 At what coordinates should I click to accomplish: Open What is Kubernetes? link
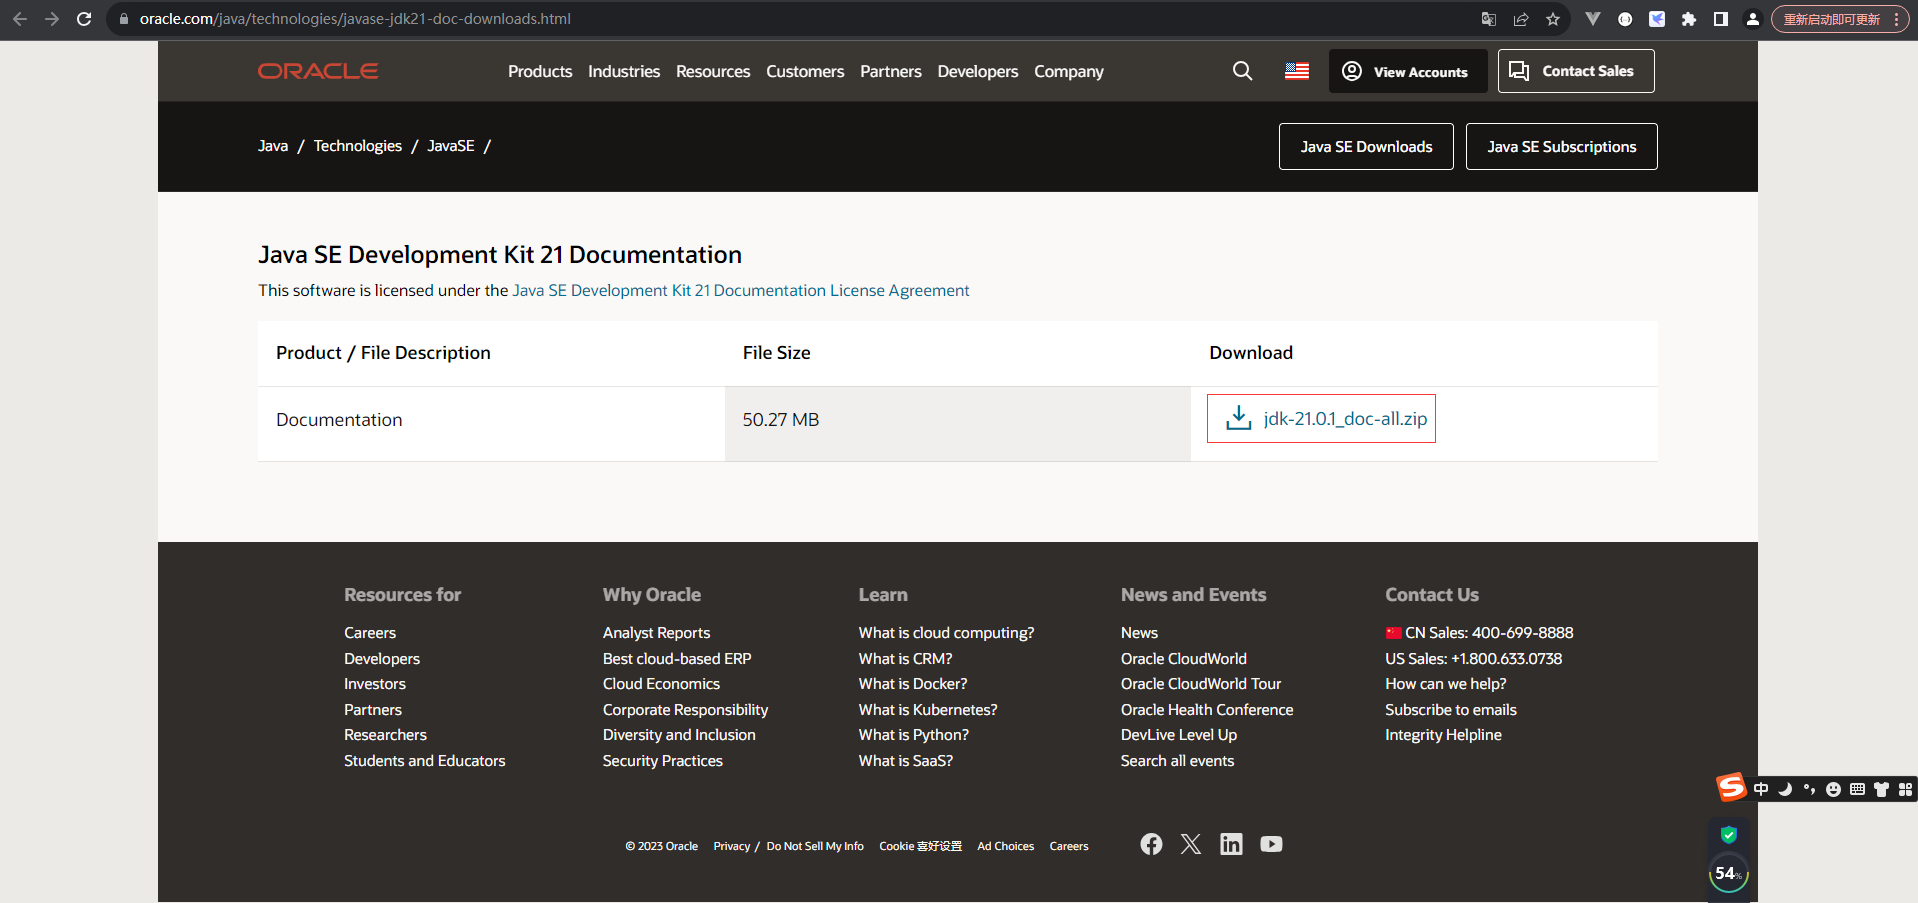click(x=928, y=710)
